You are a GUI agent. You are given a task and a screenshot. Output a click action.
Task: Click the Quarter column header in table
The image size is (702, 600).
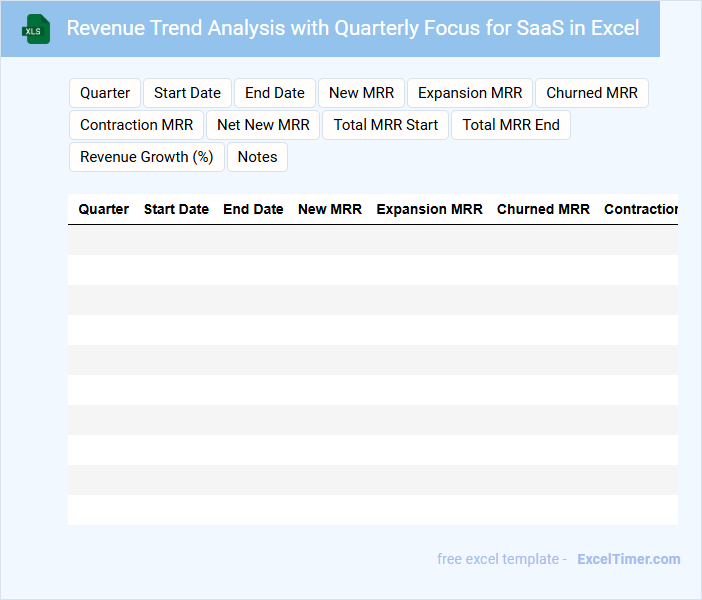[x=104, y=209]
